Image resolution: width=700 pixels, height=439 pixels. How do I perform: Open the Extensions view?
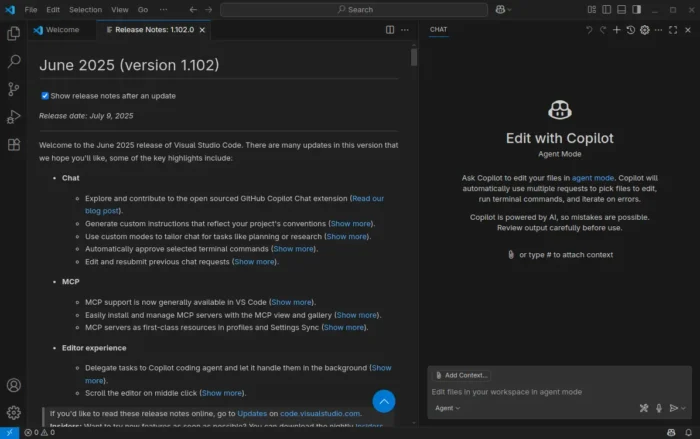[x=14, y=145]
